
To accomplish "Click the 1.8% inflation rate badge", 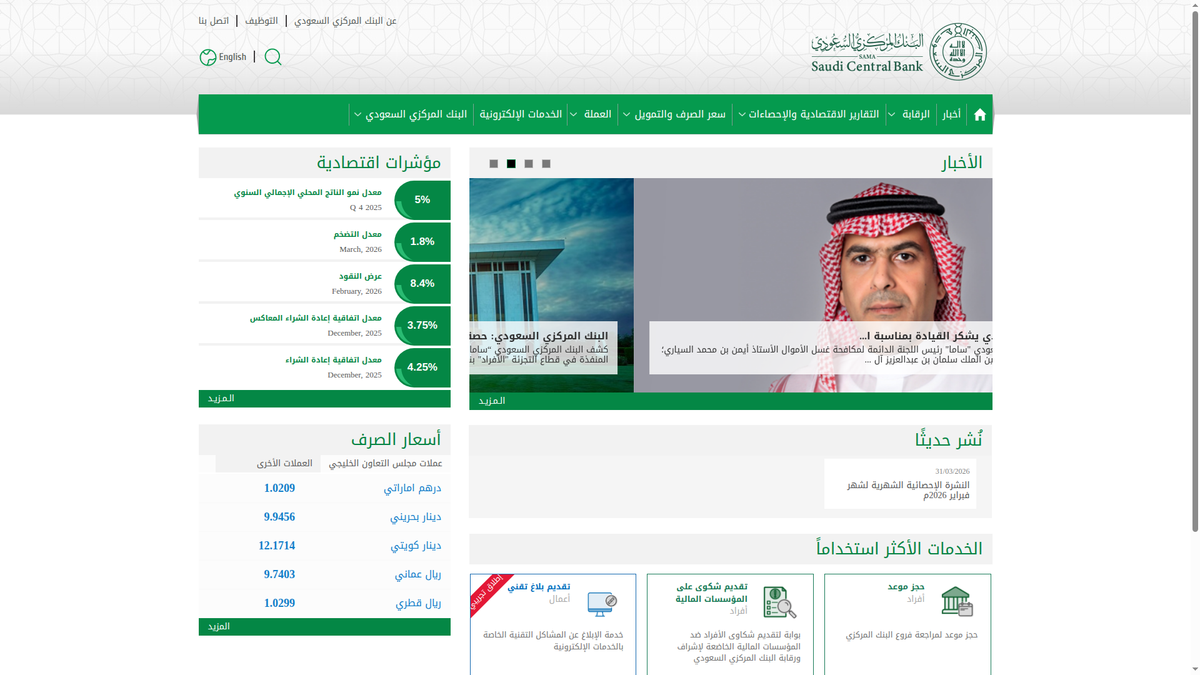I will [x=421, y=241].
